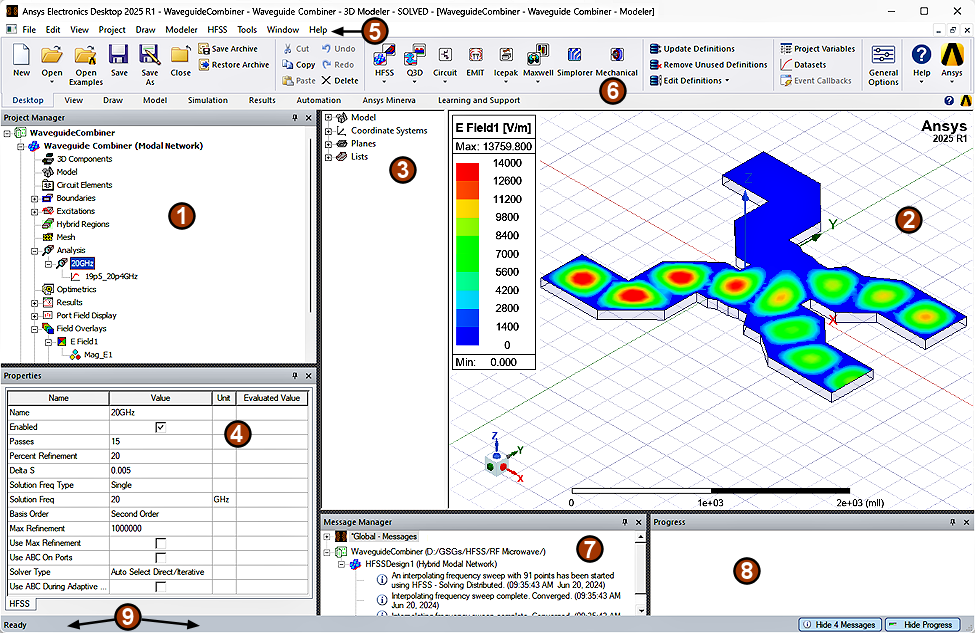Expand the Results node in the project tree
This screenshot has height=633, width=975.
tap(35, 303)
